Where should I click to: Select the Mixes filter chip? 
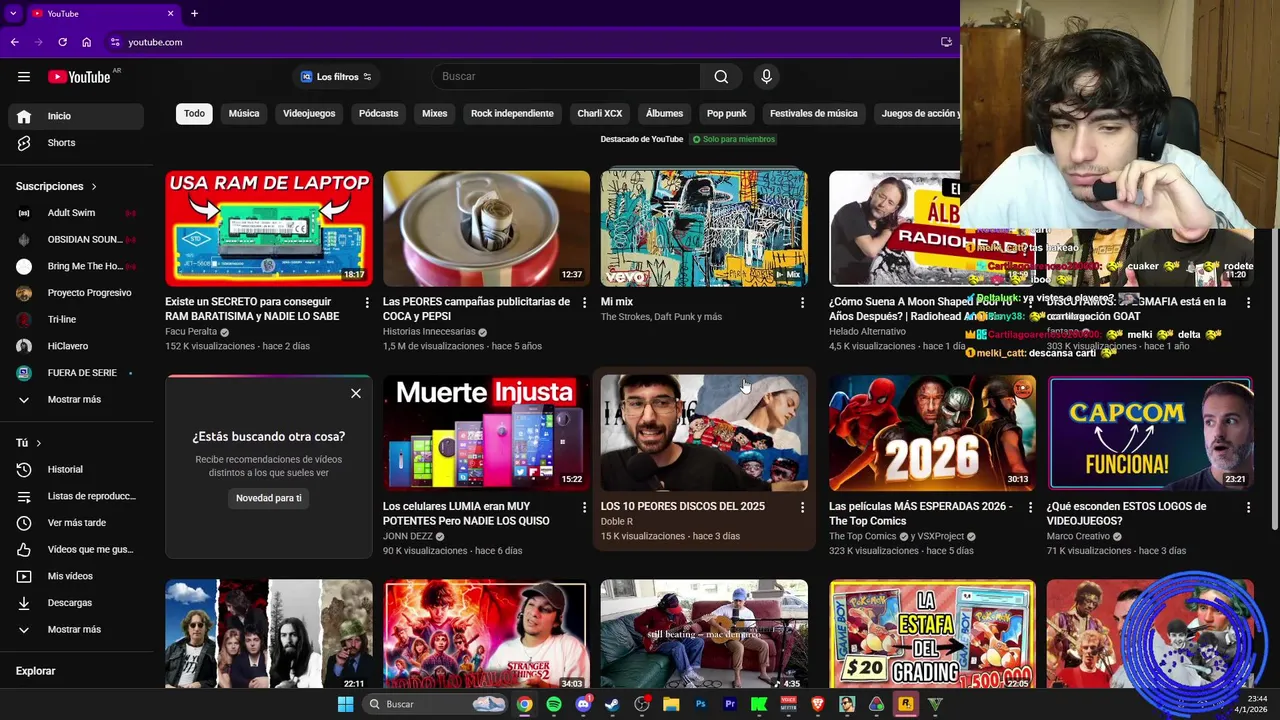click(435, 114)
